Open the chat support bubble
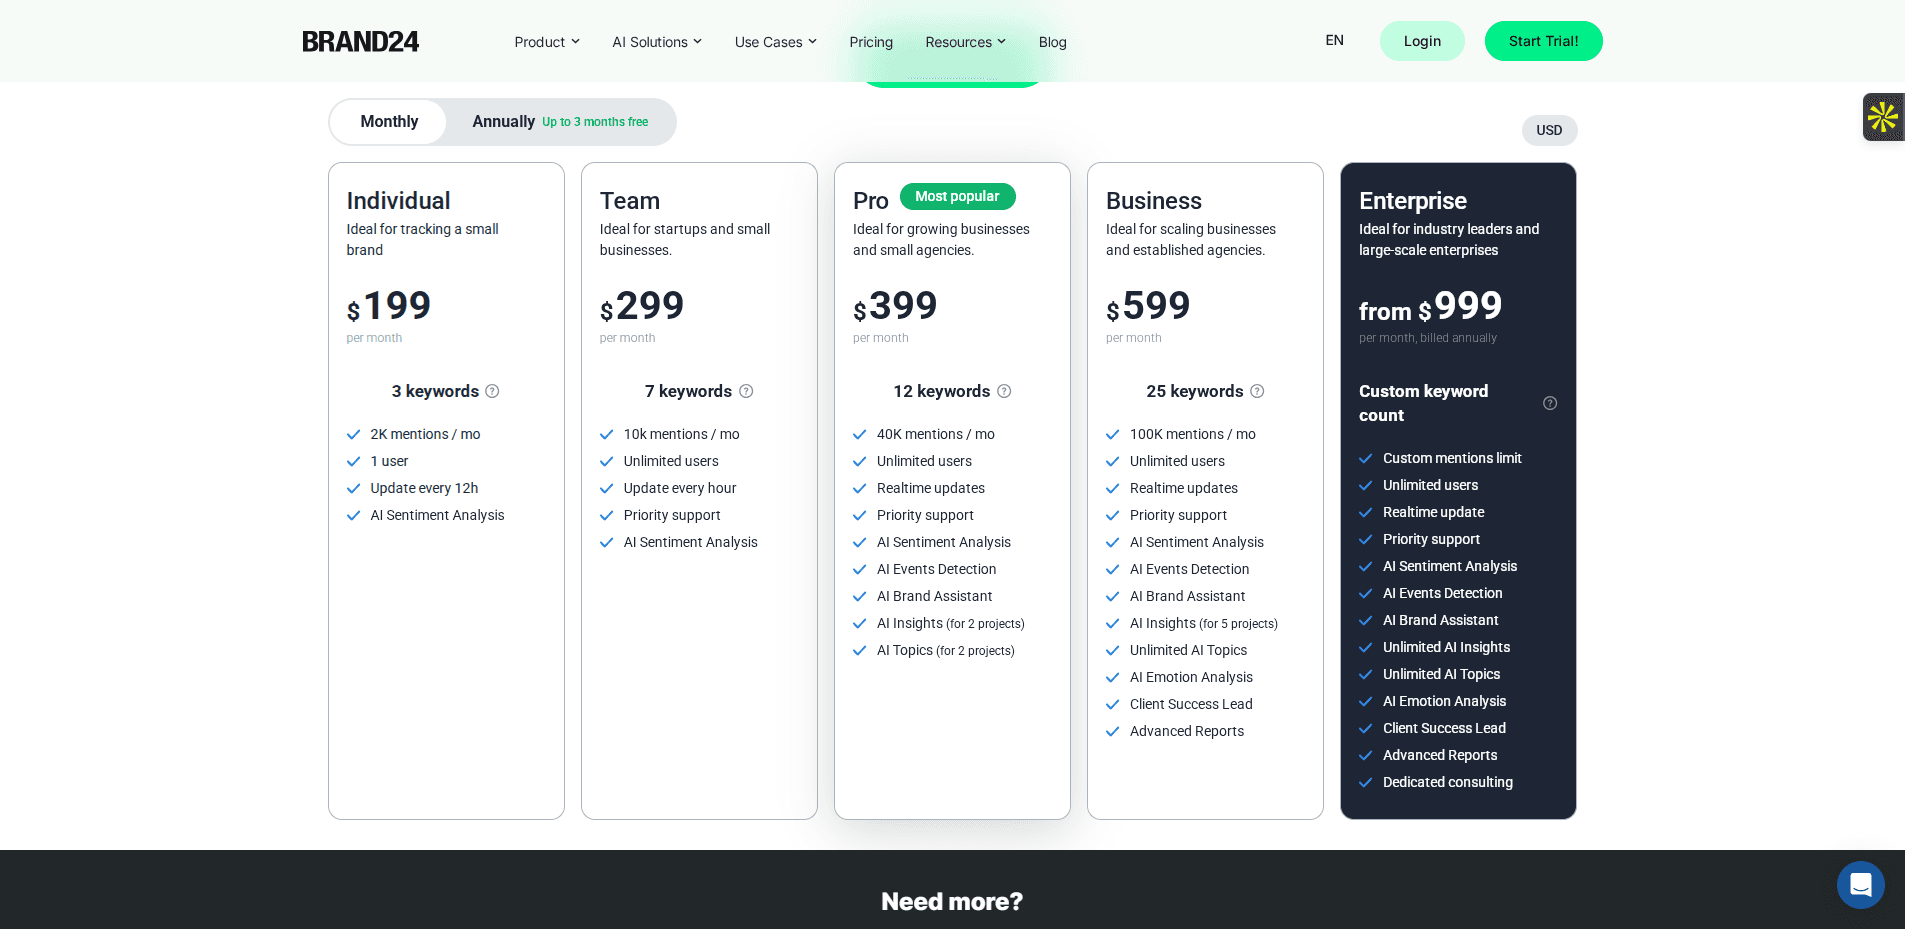The height and width of the screenshot is (929, 1905). point(1860,885)
